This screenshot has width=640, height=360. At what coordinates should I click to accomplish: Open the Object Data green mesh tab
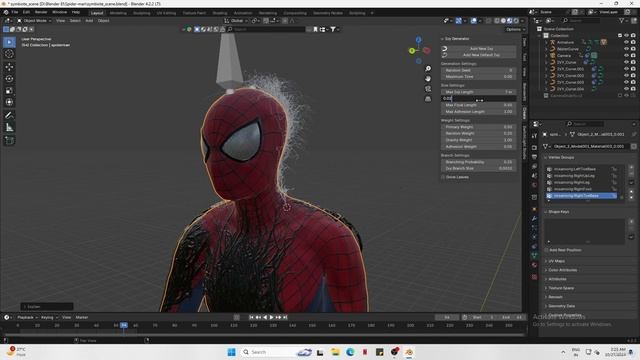pos(534,256)
